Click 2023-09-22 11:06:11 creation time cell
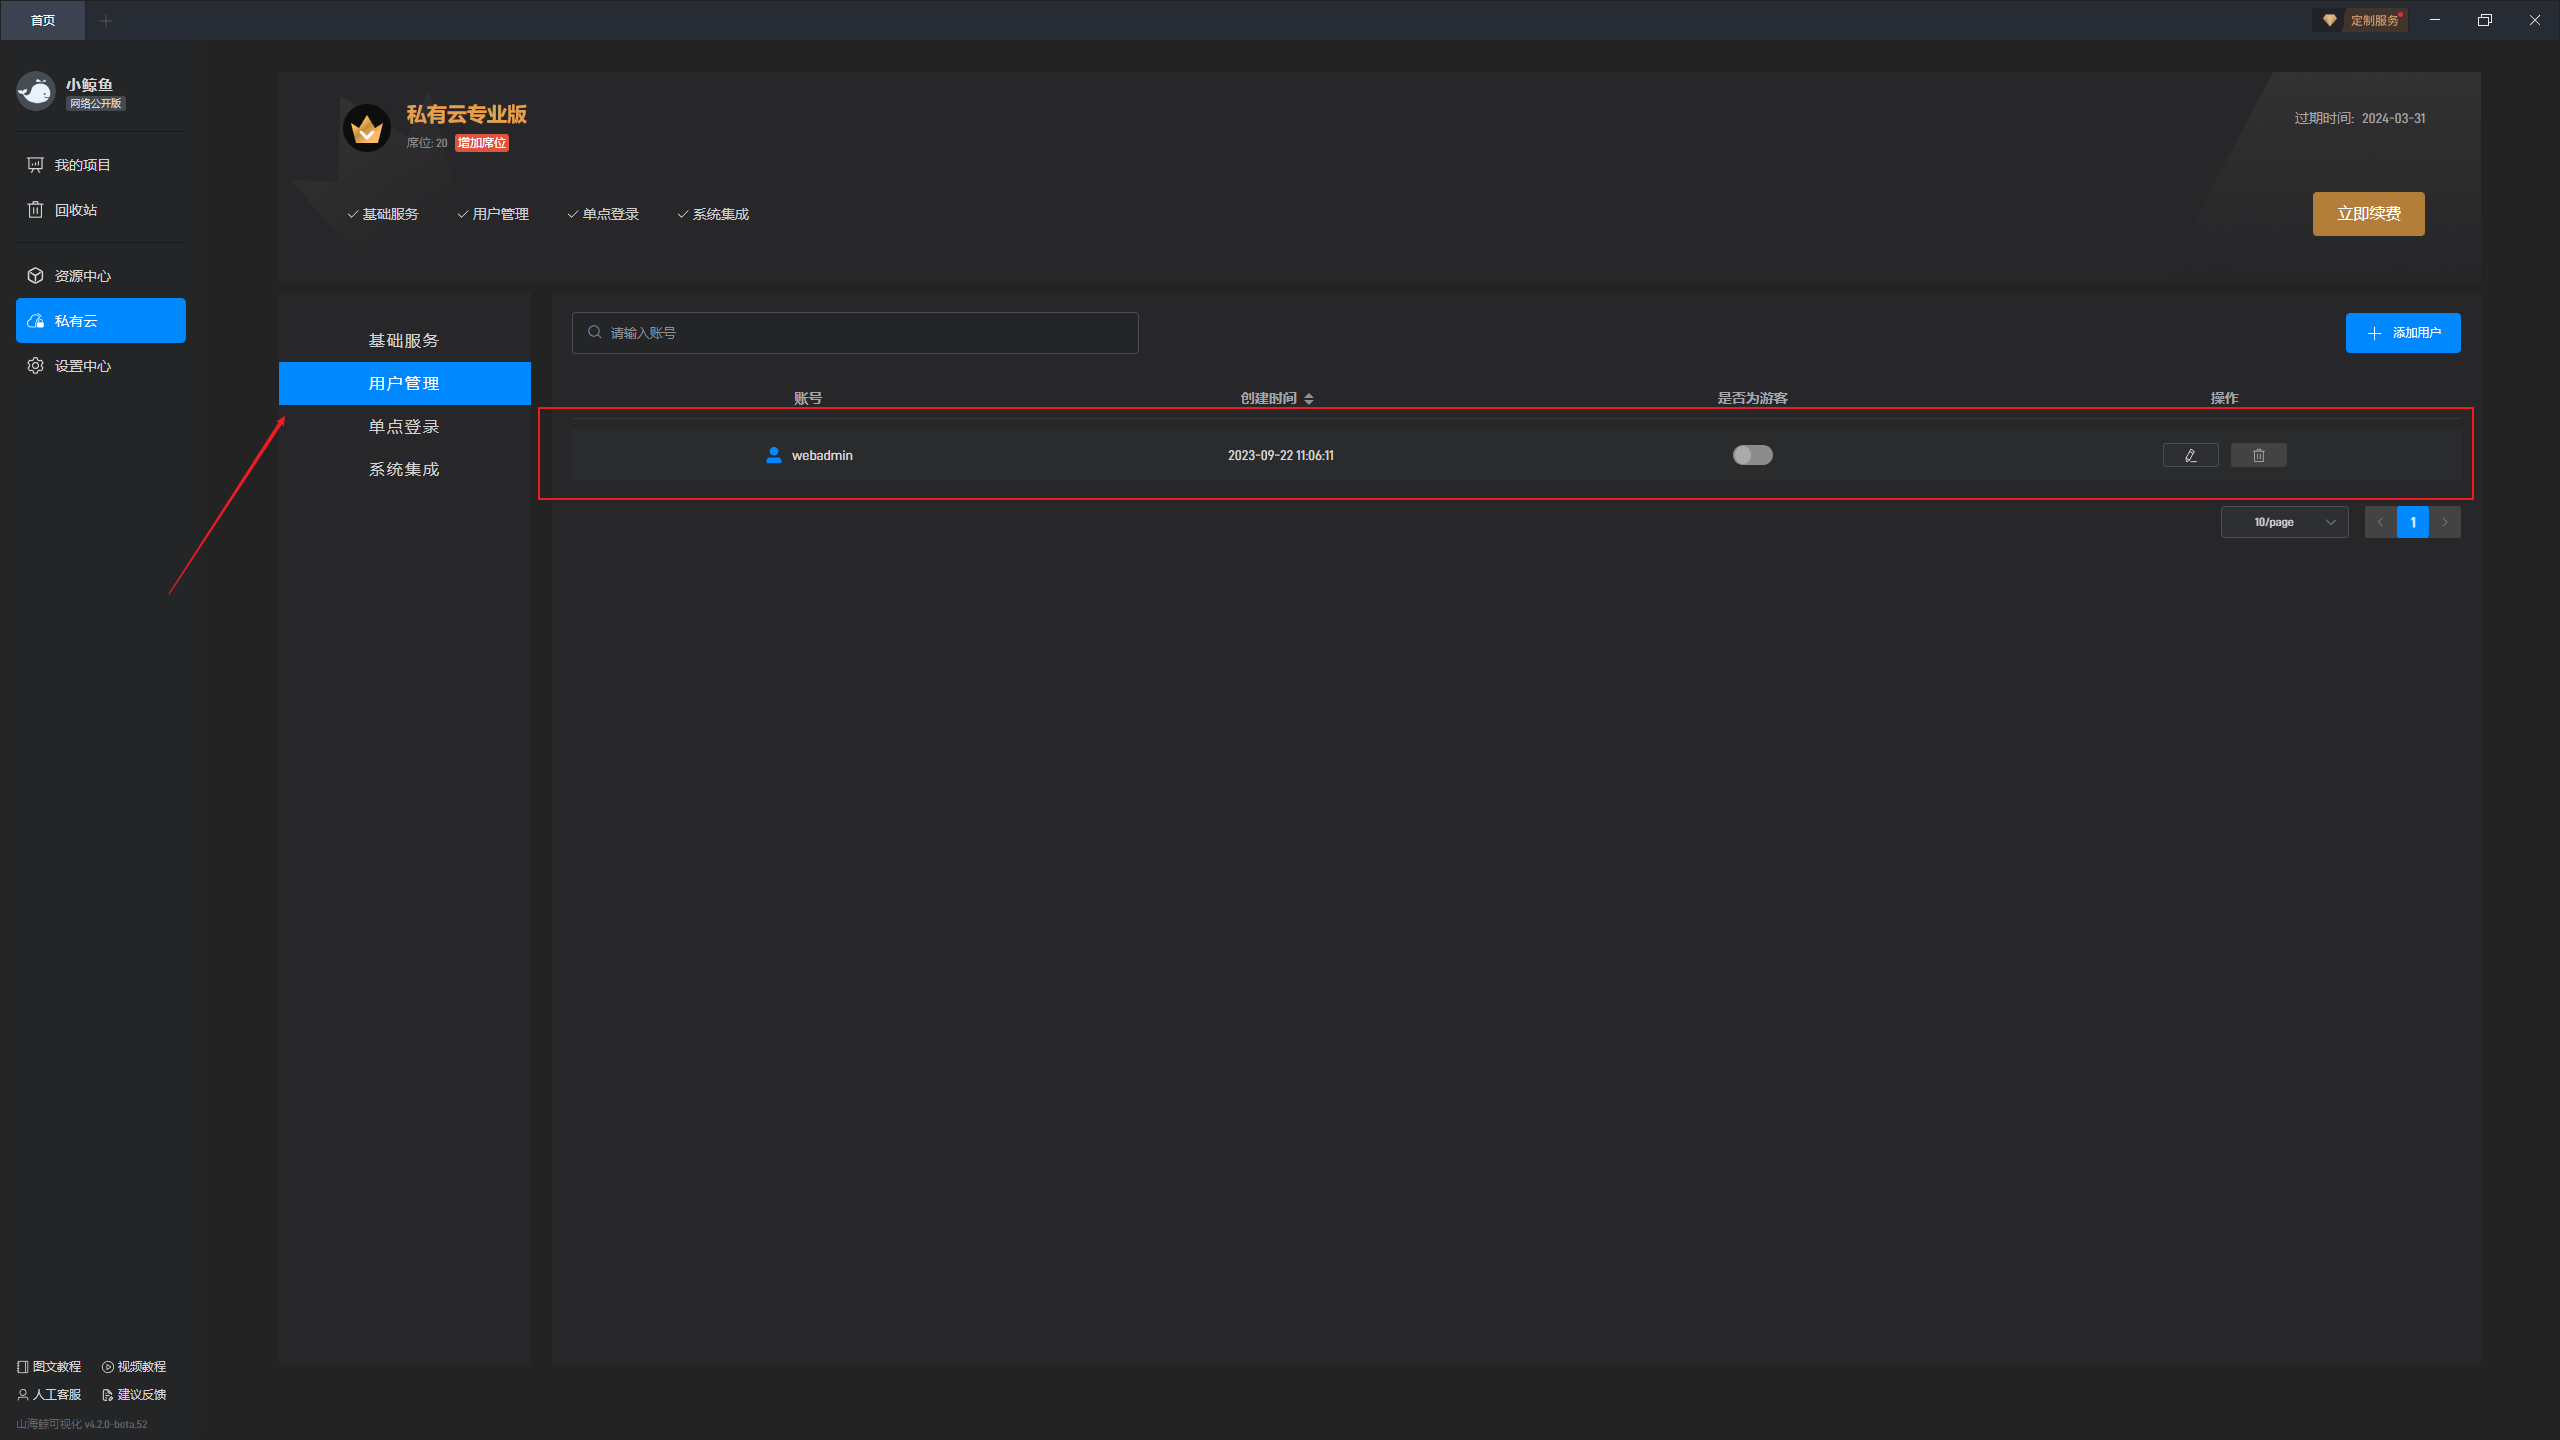The width and height of the screenshot is (2560, 1440). 1280,456
